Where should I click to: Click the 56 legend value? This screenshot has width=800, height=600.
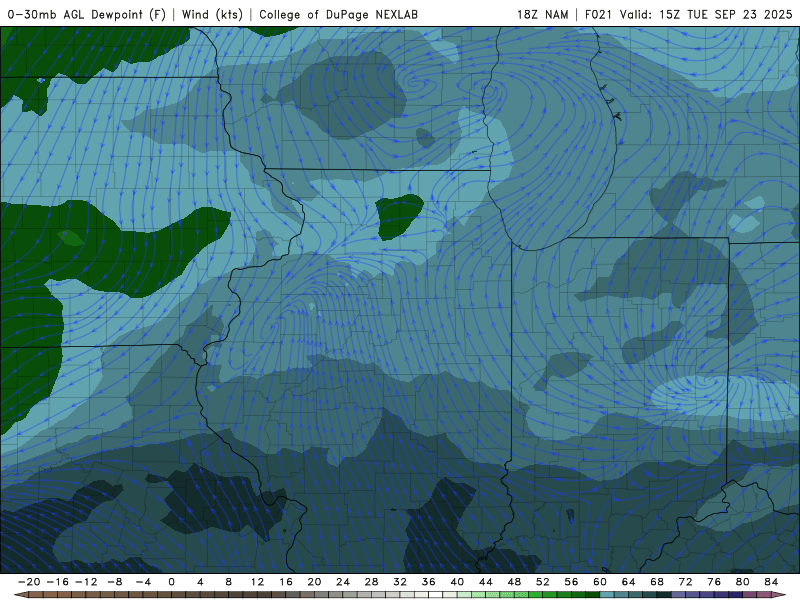(571, 582)
